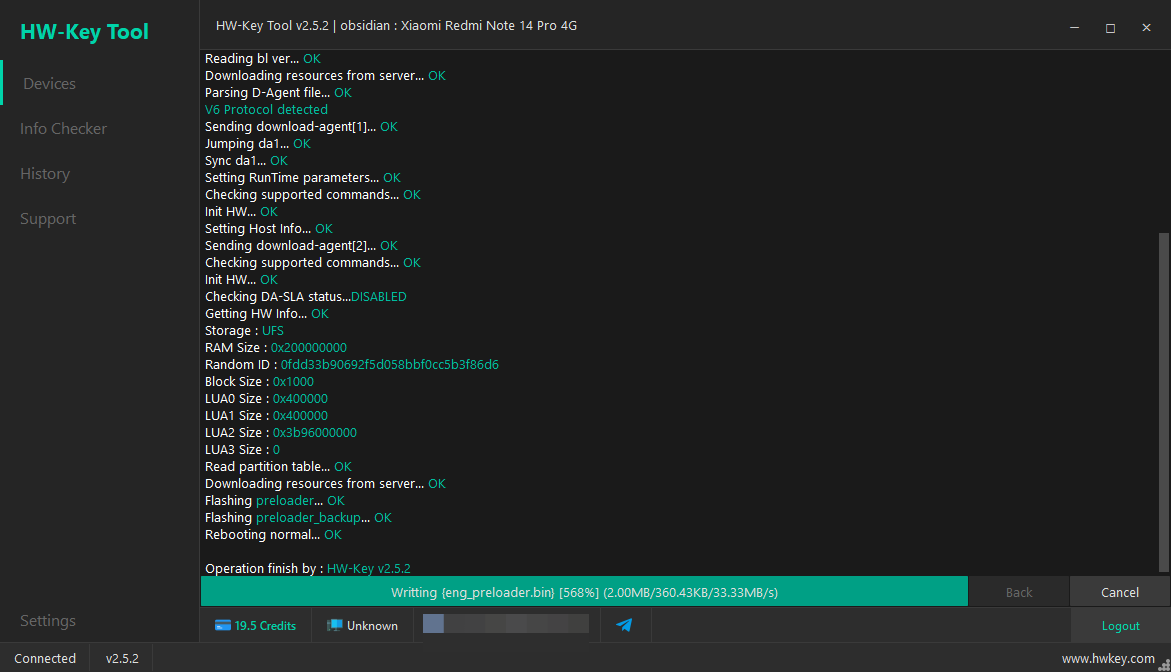This screenshot has height=672, width=1171.
Task: Click the LUA0 Size value 0x400000
Action: click(300, 399)
